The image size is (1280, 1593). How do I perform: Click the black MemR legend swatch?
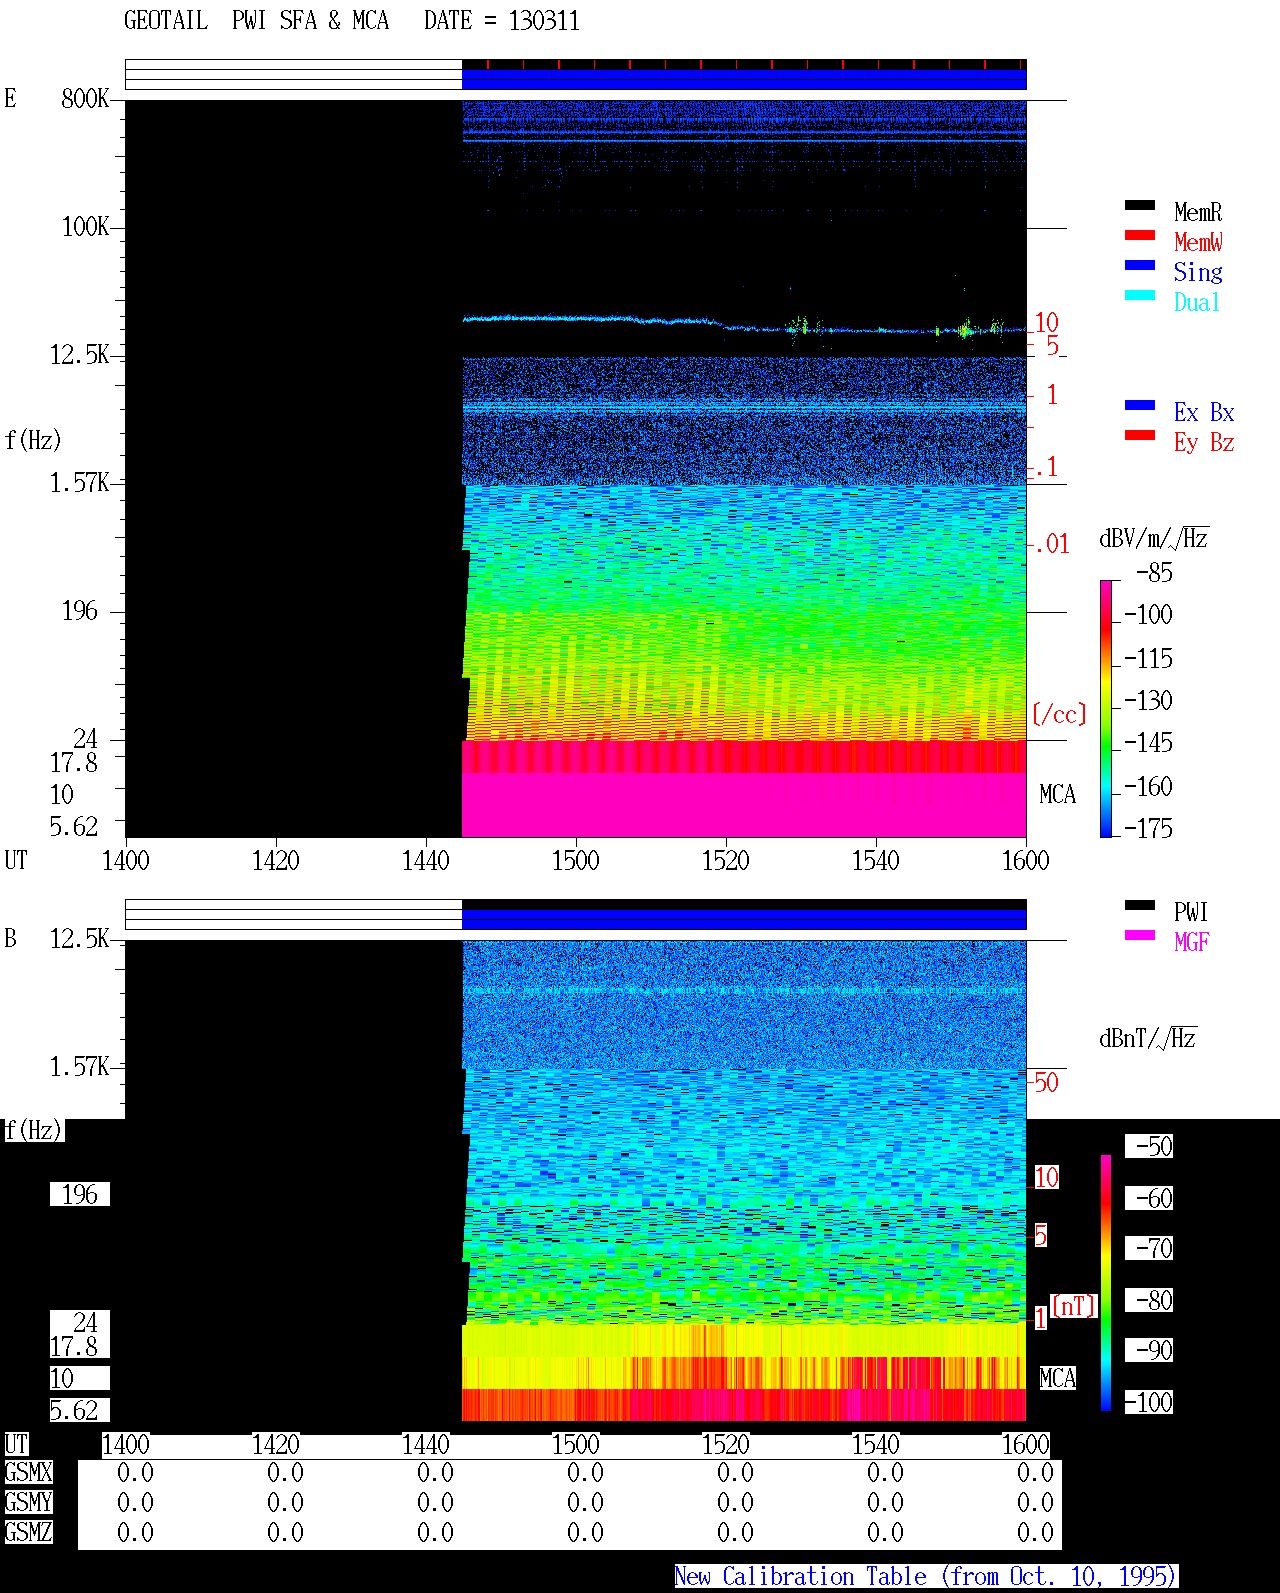coord(1140,205)
